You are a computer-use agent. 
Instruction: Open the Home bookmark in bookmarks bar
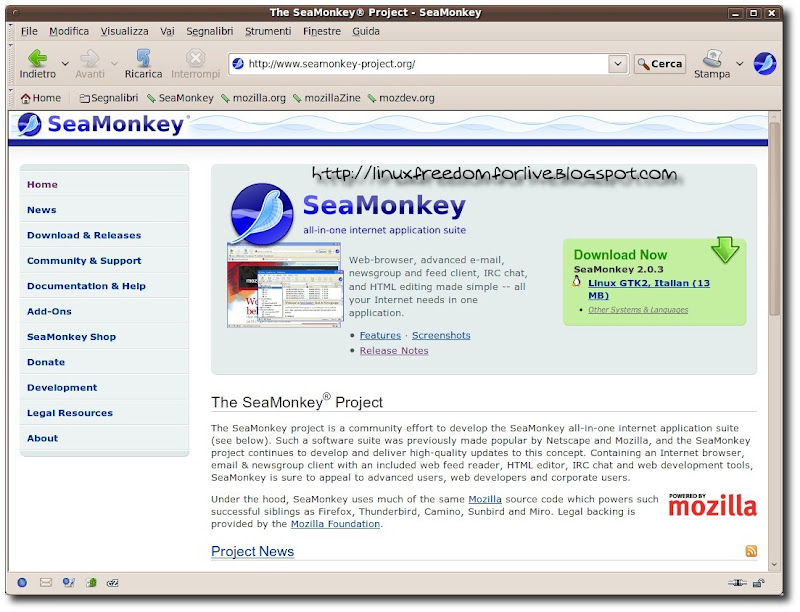click(40, 98)
